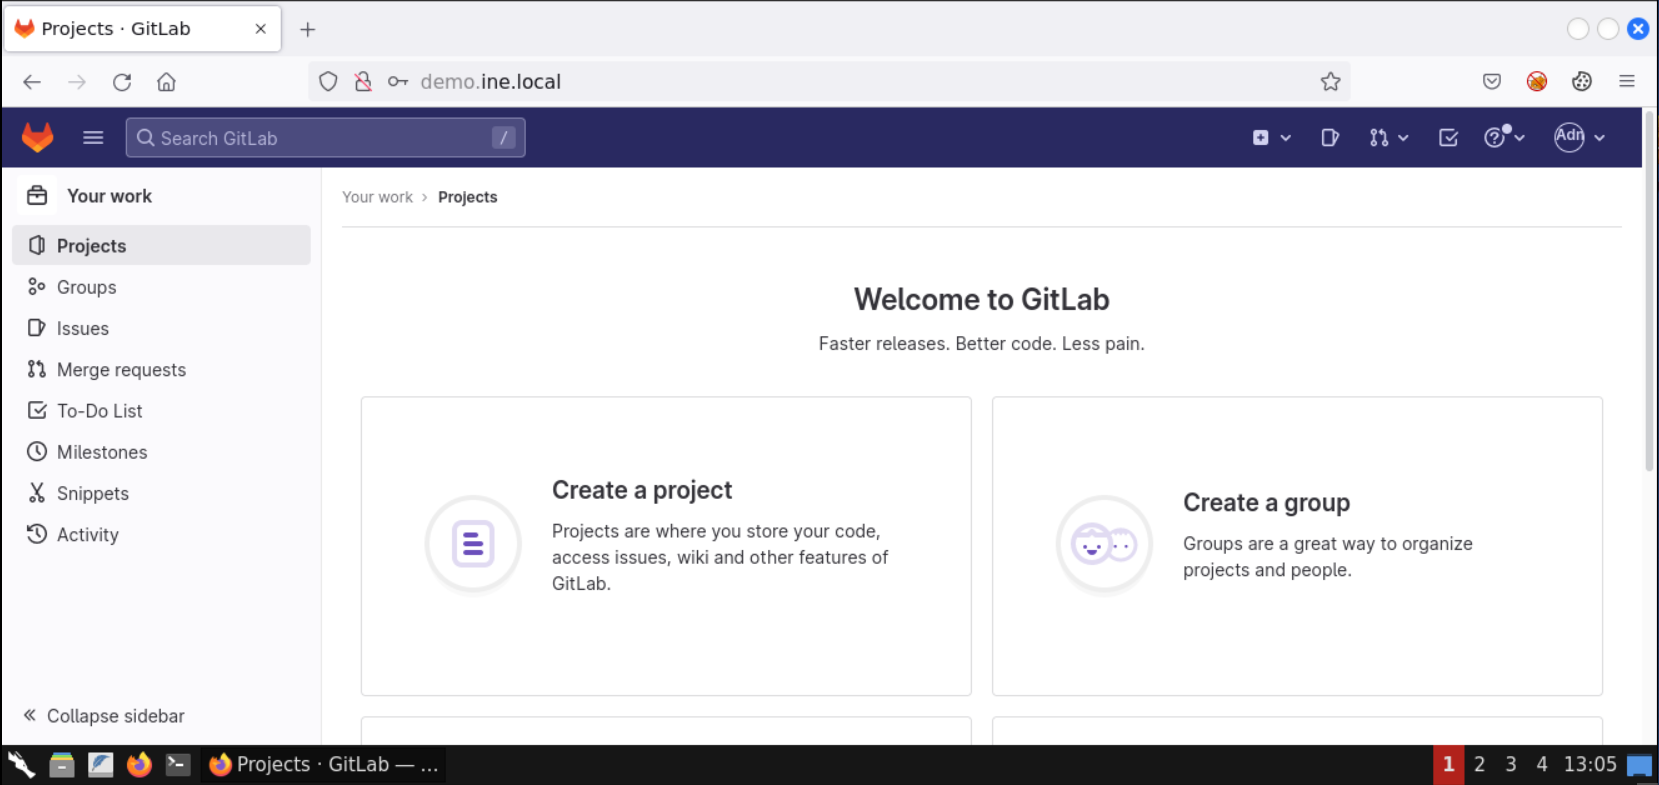Bookmark this page with the star
Image resolution: width=1659 pixels, height=785 pixels.
point(1330,82)
